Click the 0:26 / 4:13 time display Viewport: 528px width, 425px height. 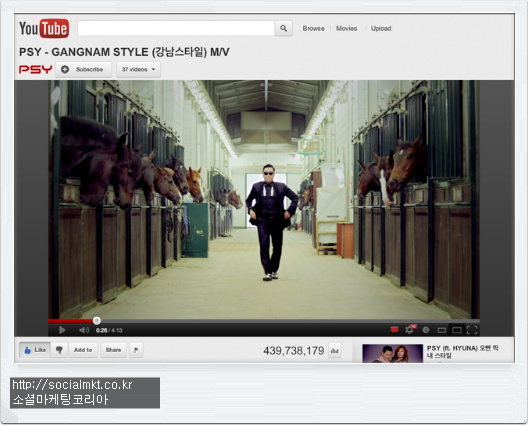coord(109,330)
